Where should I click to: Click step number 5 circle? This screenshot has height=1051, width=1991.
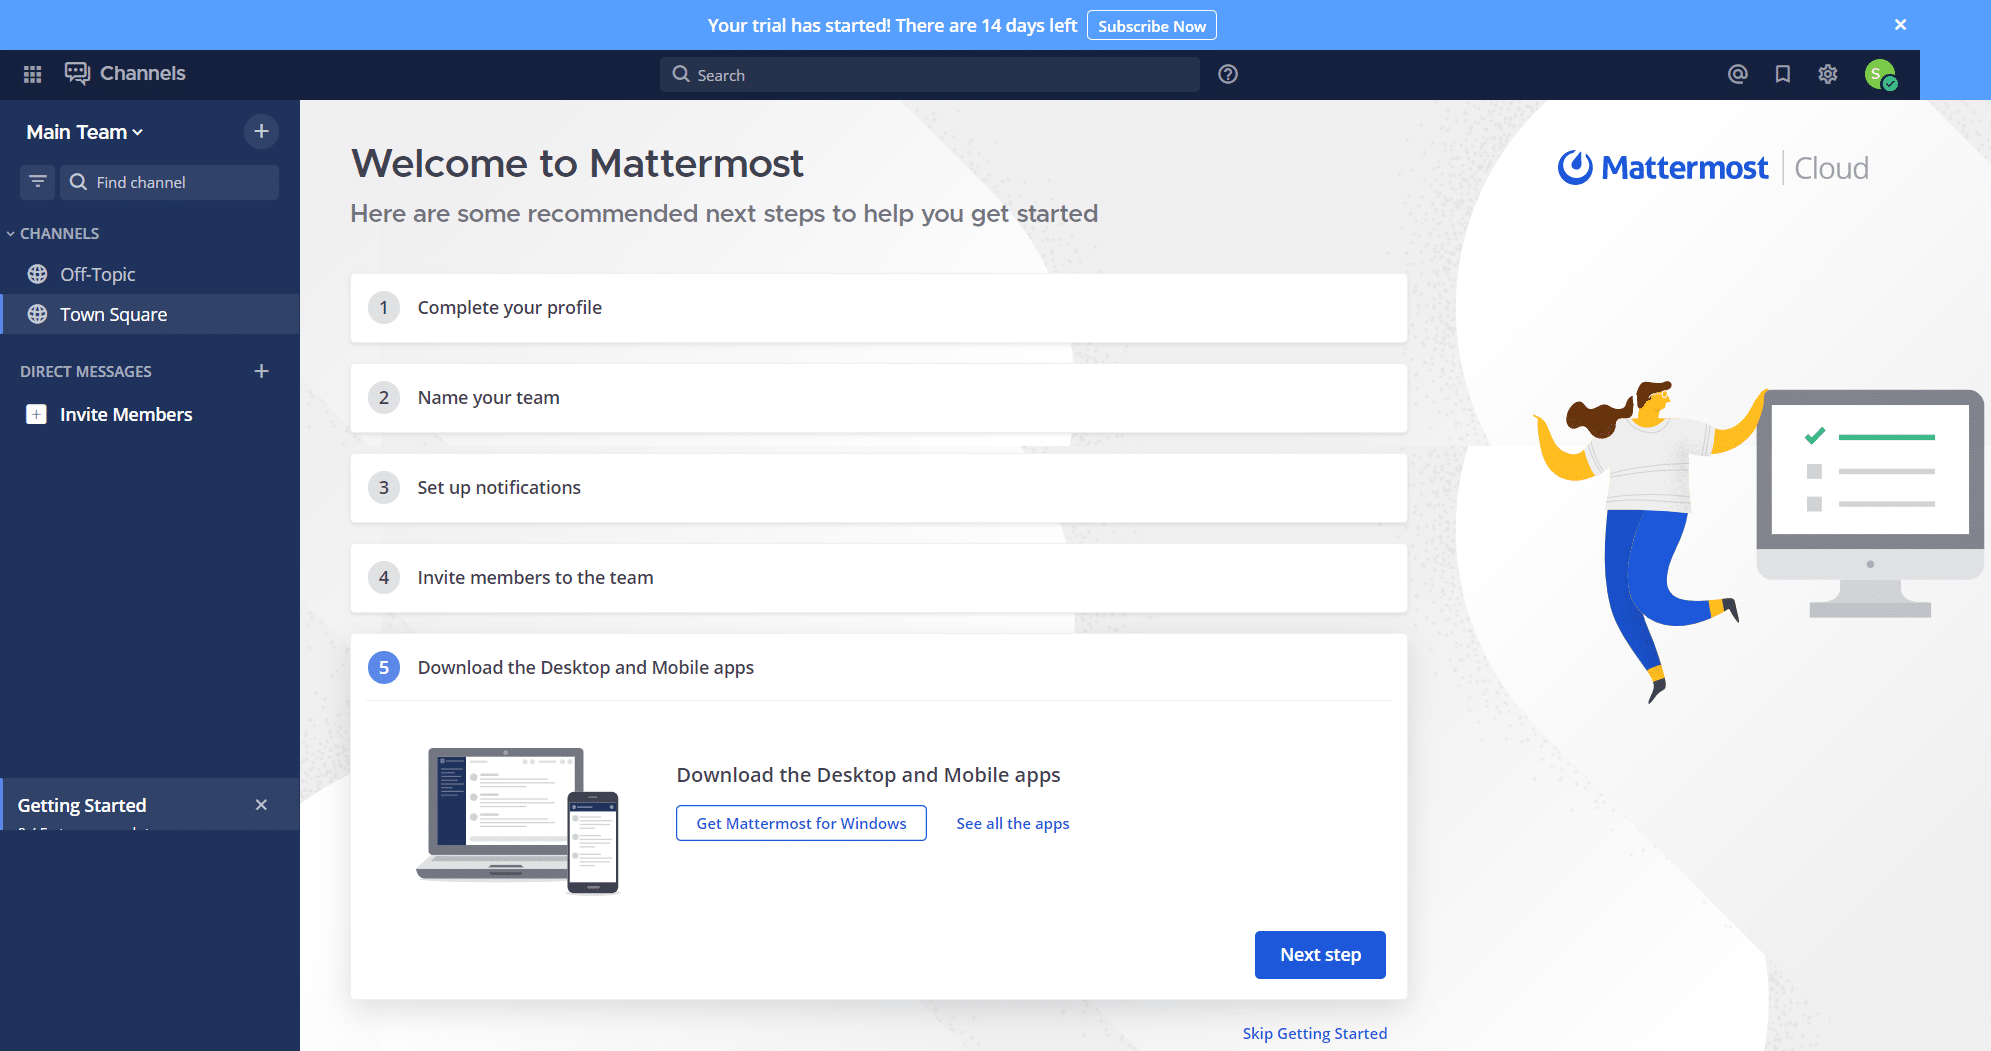pos(384,668)
